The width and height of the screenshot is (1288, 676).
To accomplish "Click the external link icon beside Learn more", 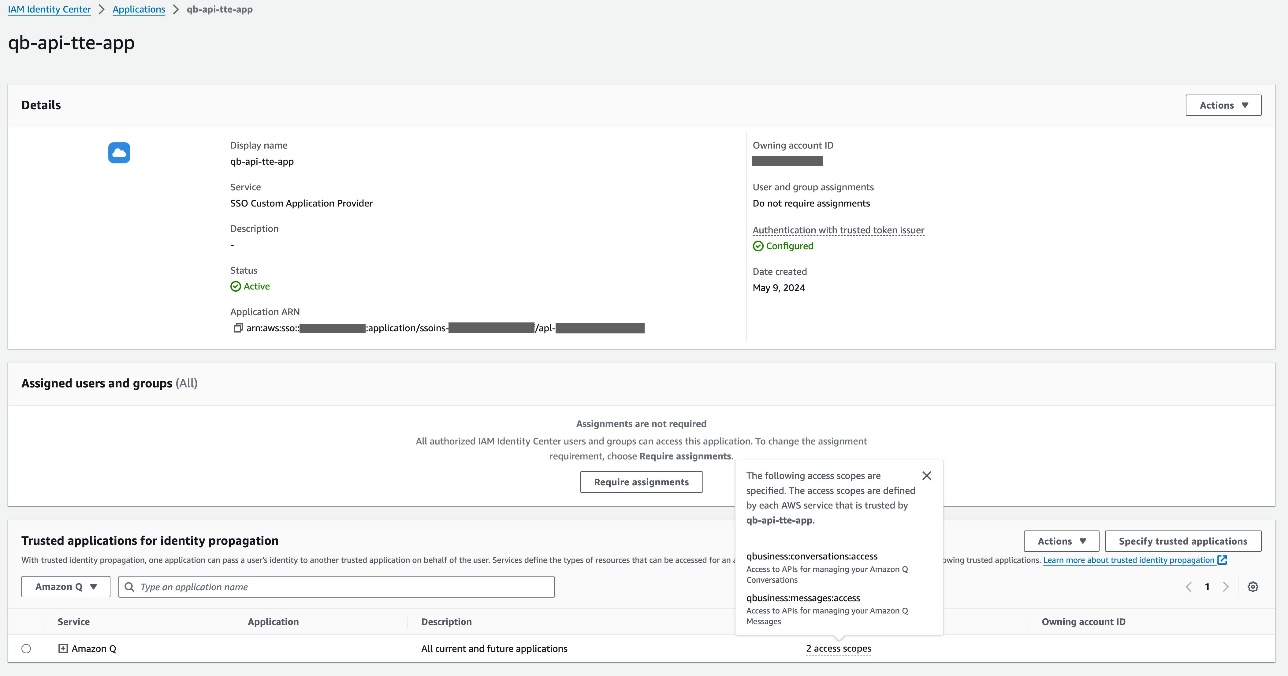I will pyautogui.click(x=1222, y=560).
